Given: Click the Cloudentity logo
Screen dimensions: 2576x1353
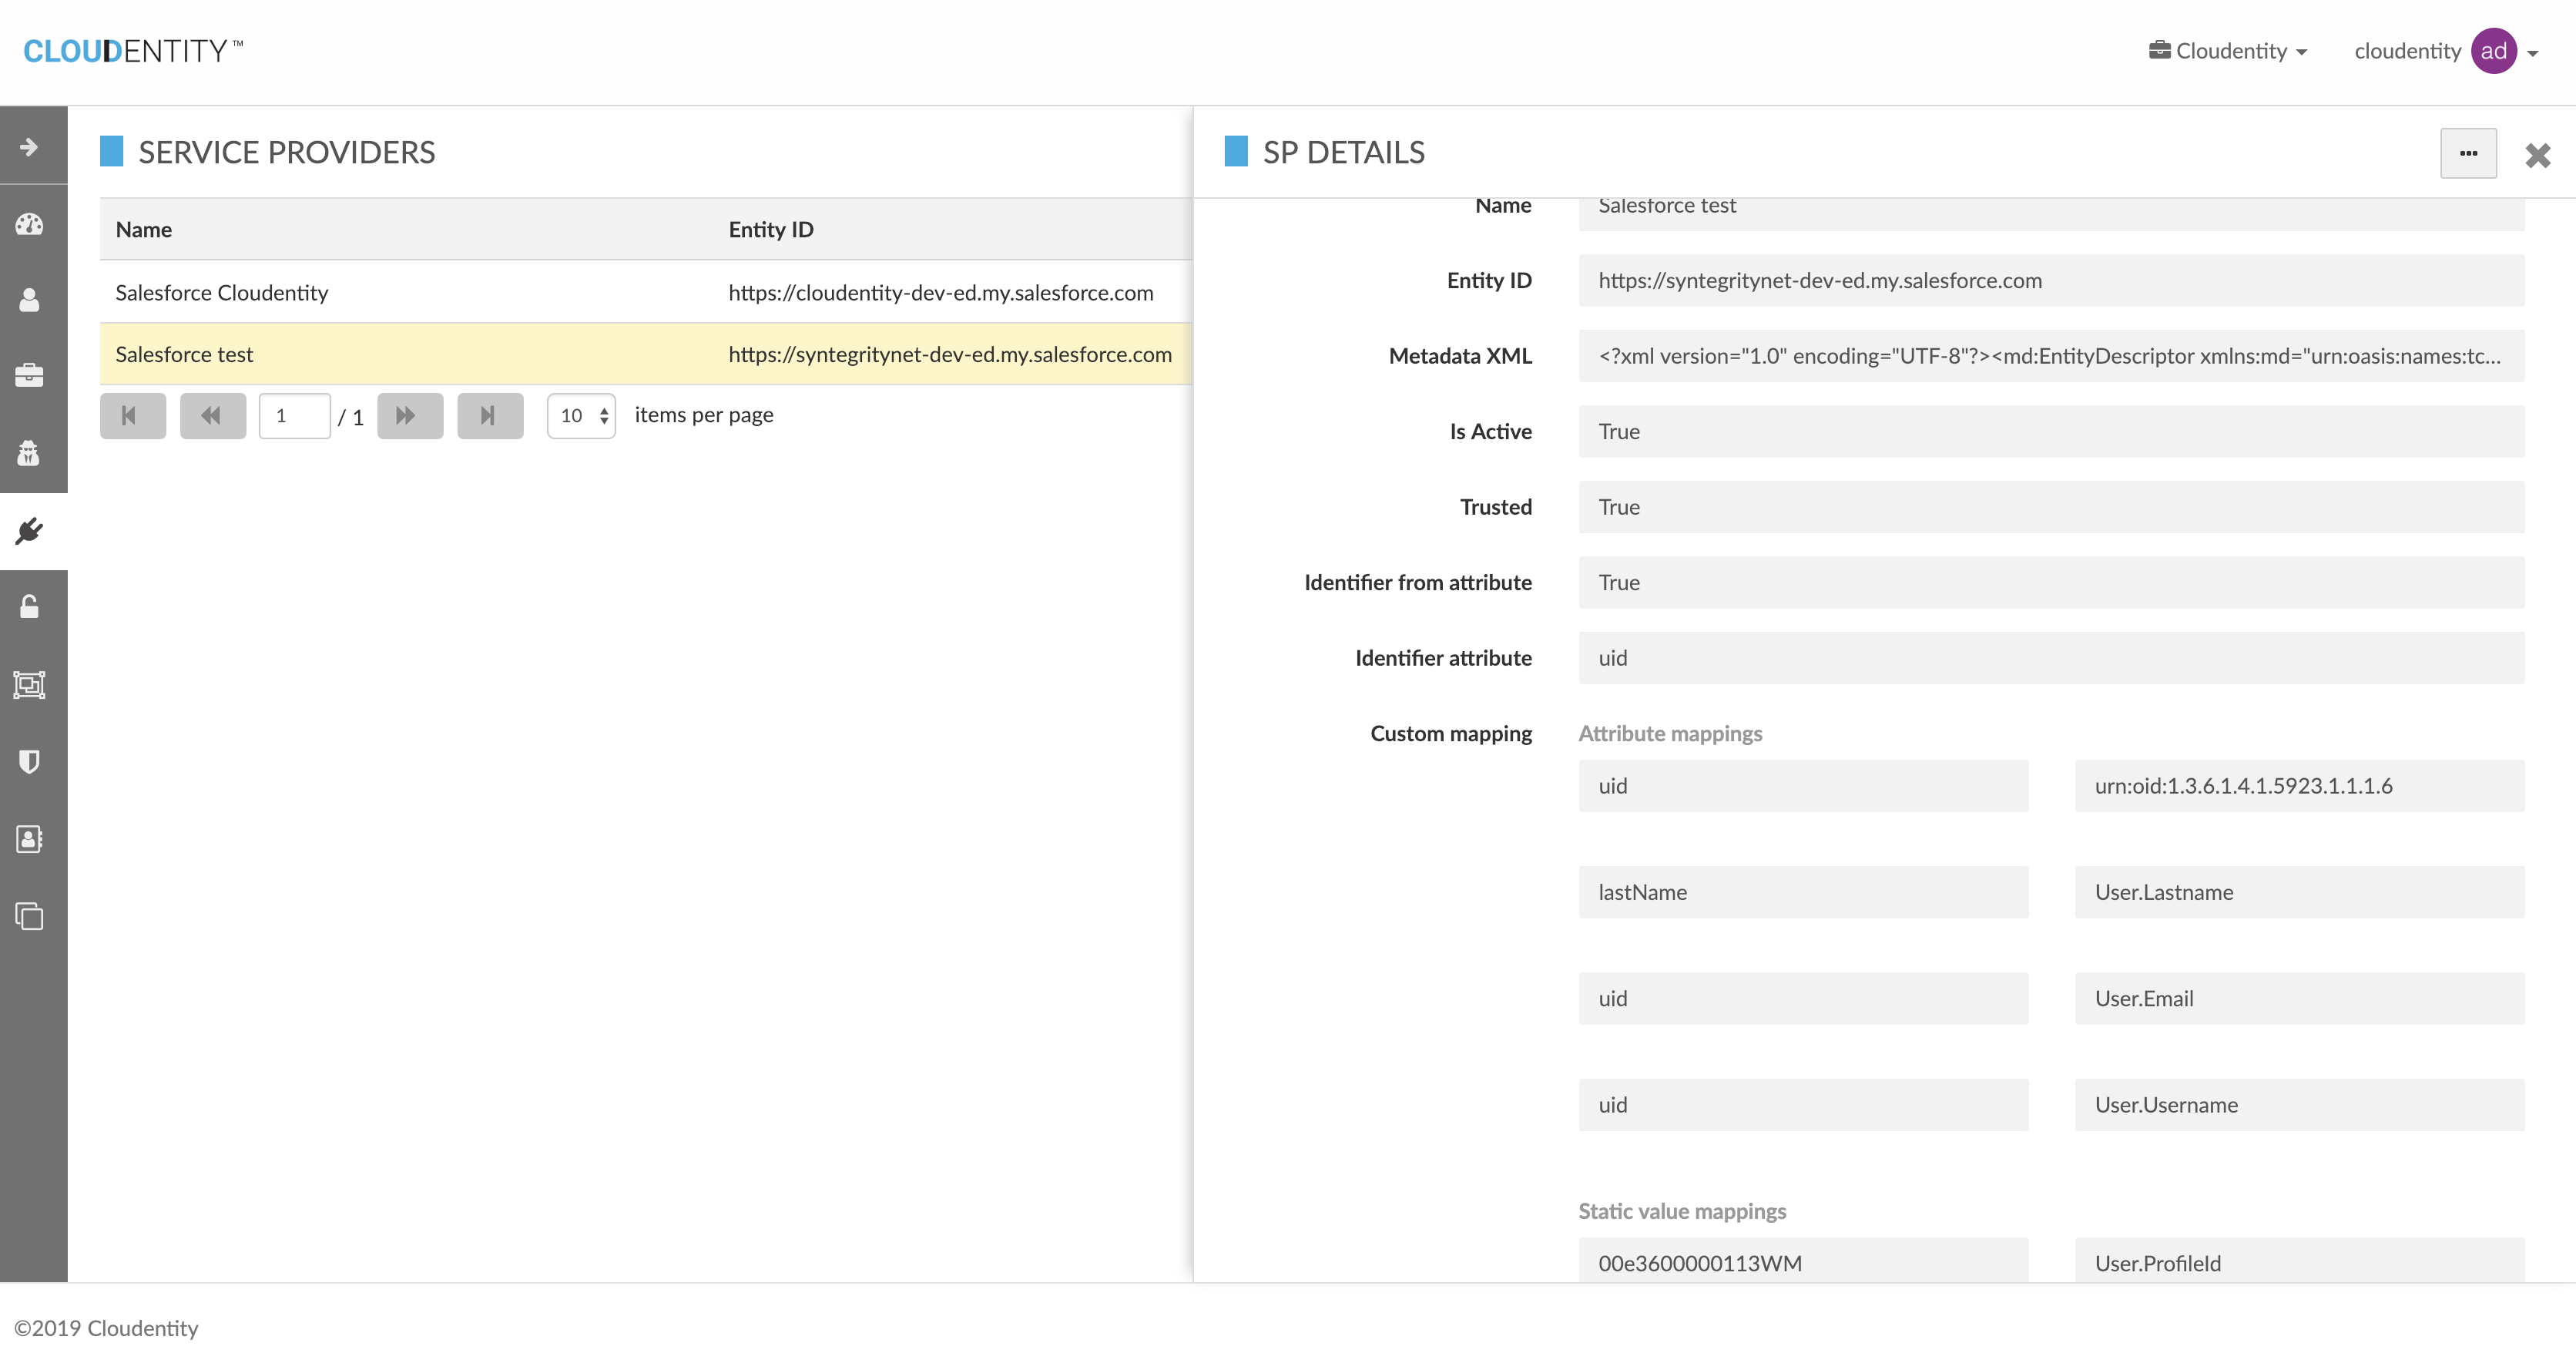Looking at the screenshot, I should 133,51.
